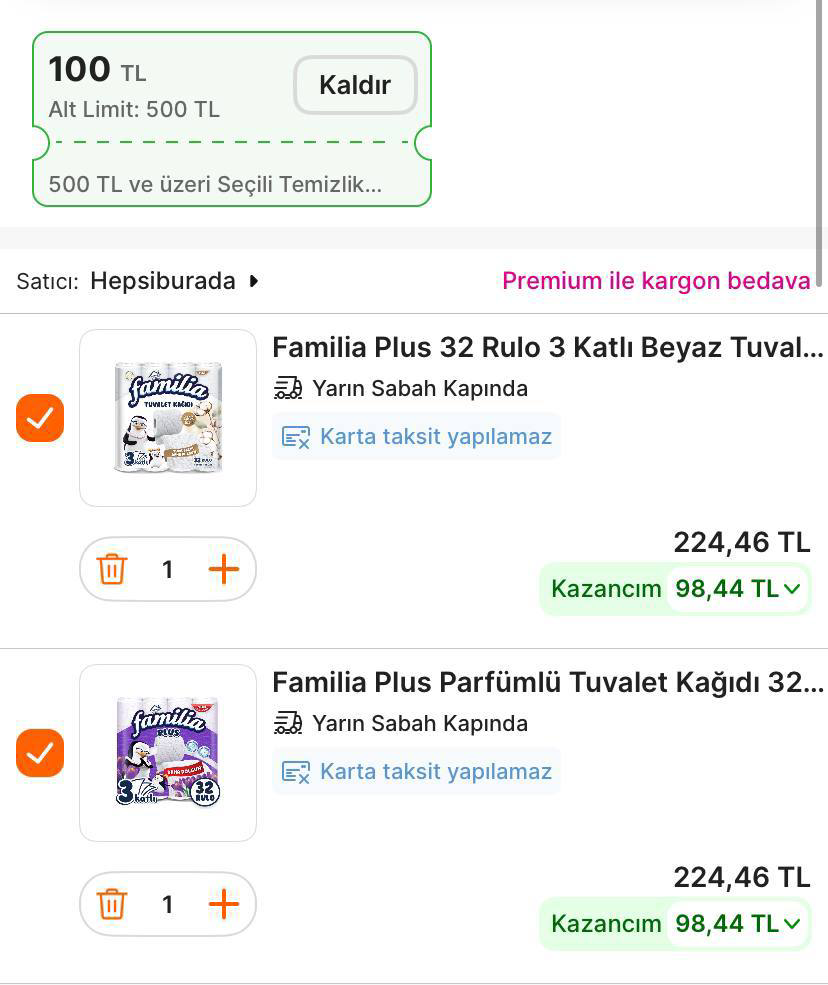828x985 pixels.
Task: Increase quantity of Familia Plus Parfümlü toilet paper
Action: [224, 905]
